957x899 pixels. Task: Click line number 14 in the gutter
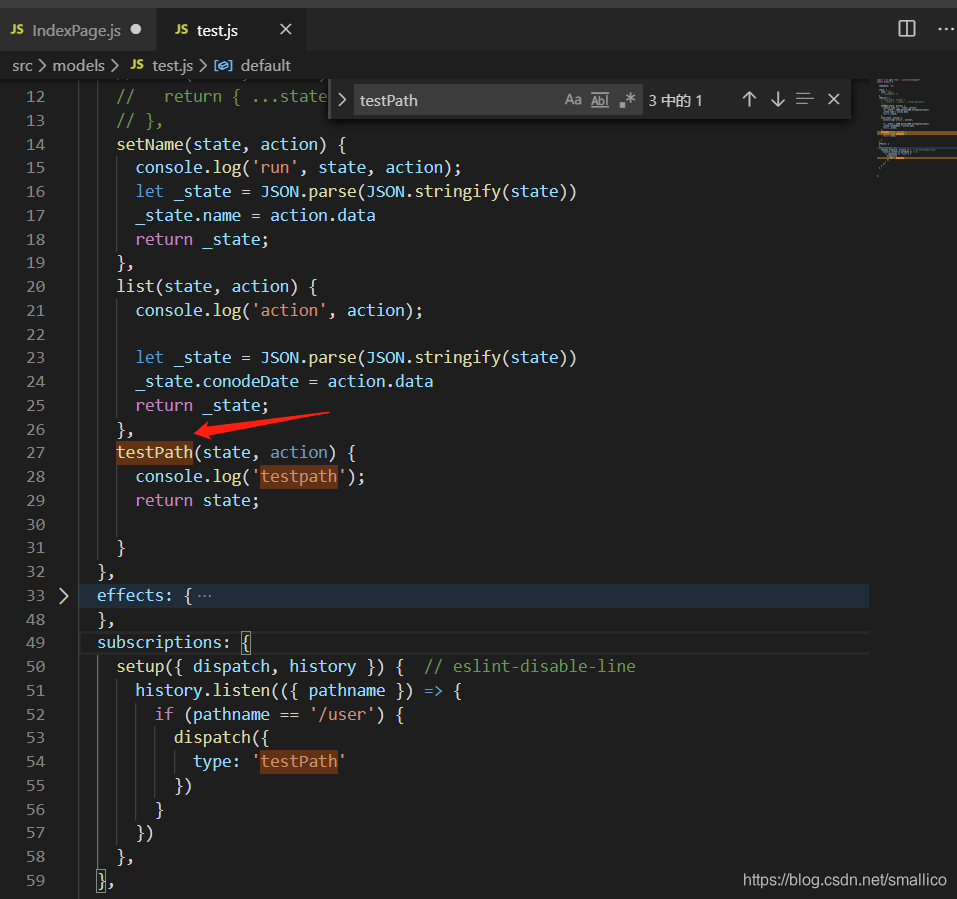[x=35, y=145]
